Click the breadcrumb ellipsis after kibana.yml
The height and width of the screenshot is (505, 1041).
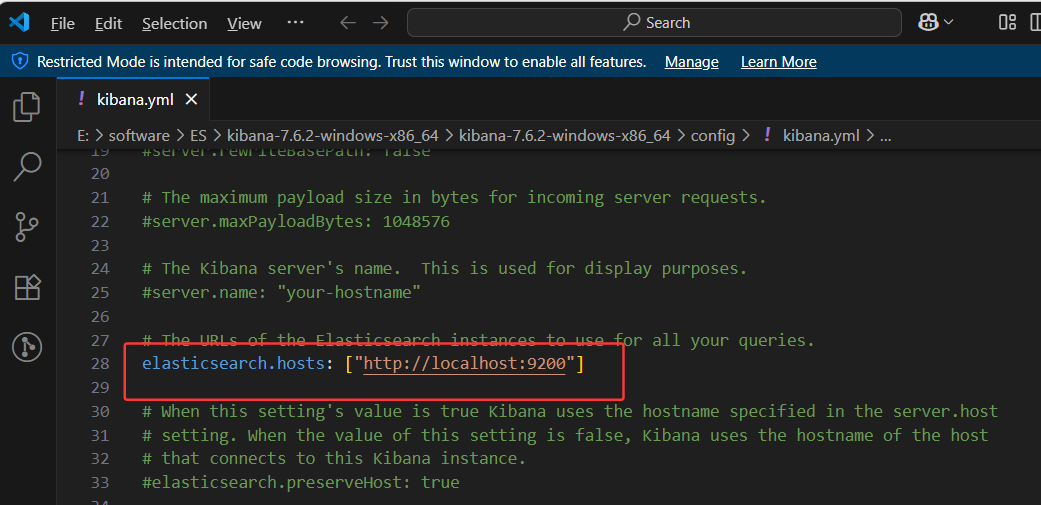(x=885, y=137)
